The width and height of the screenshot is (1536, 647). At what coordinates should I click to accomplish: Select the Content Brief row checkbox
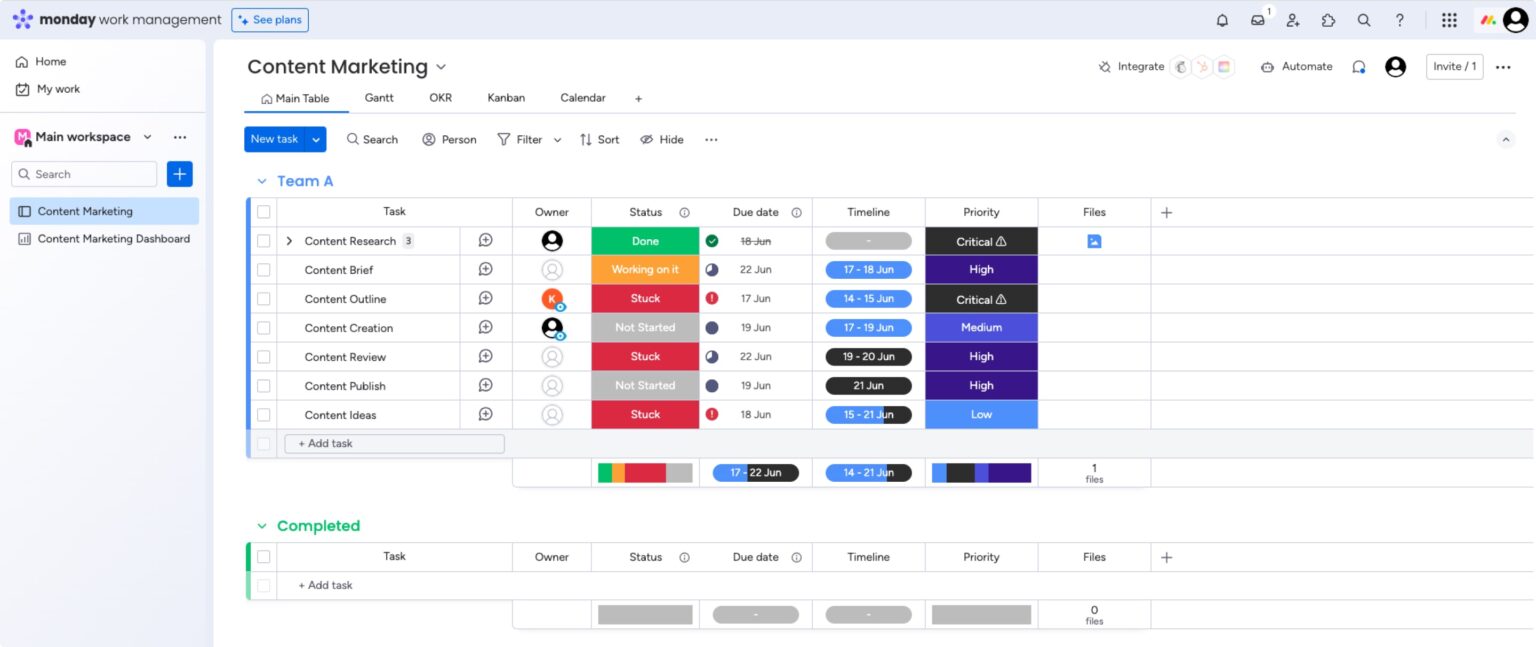pos(264,269)
